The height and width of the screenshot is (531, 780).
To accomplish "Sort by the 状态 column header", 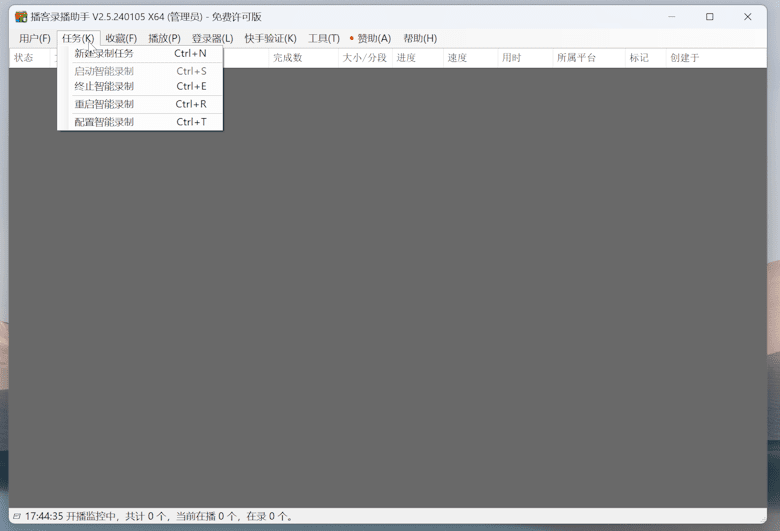I will (x=29, y=58).
